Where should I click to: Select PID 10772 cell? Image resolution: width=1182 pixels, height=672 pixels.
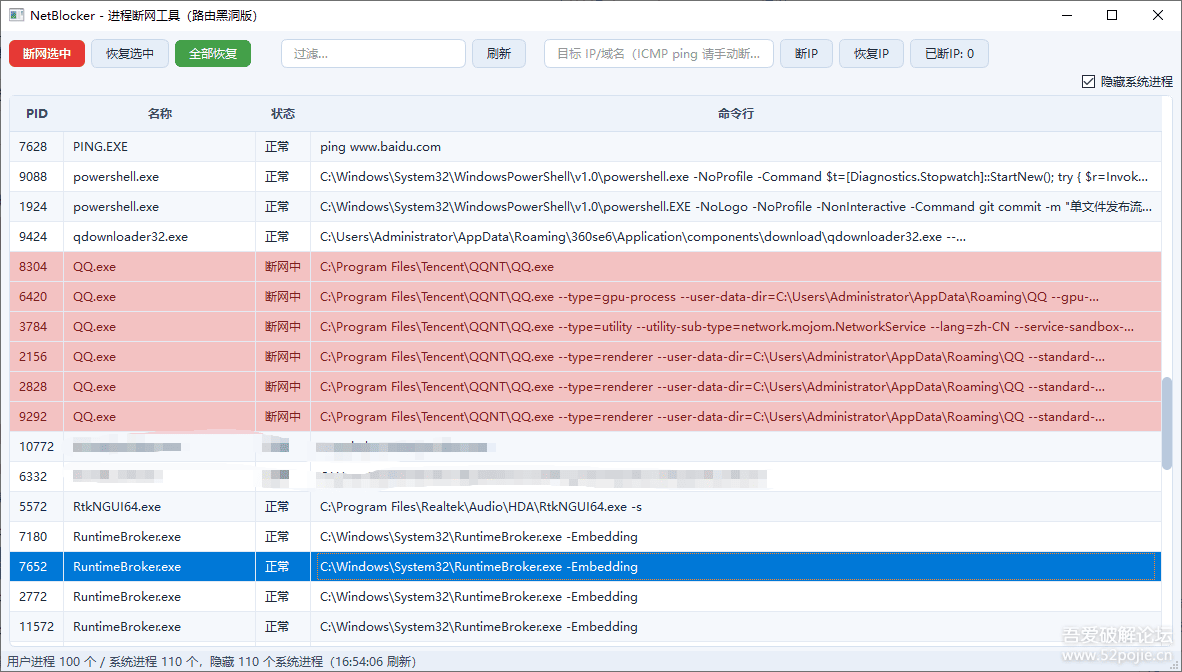(x=37, y=446)
